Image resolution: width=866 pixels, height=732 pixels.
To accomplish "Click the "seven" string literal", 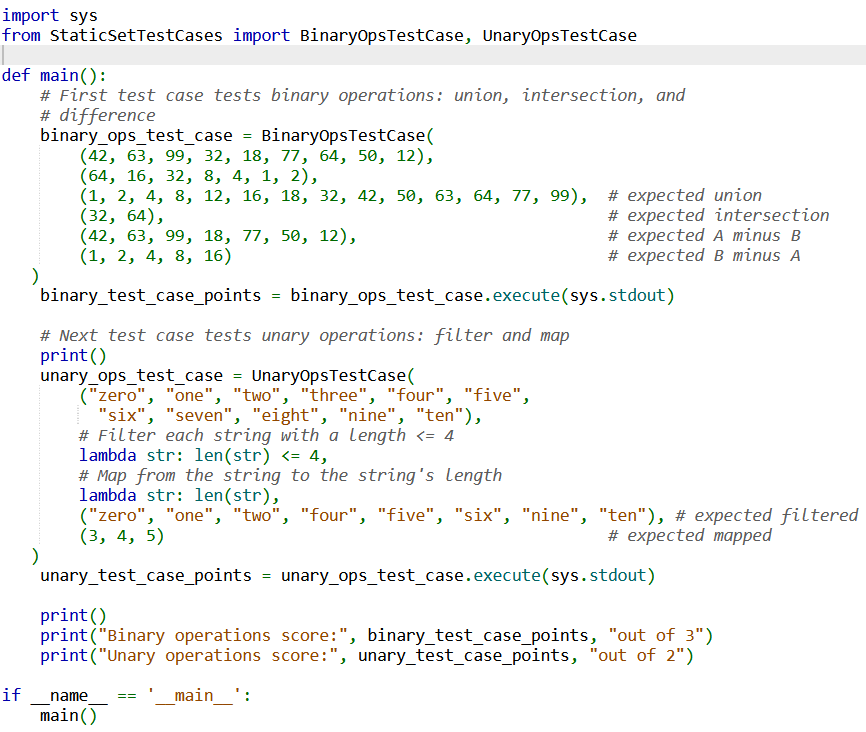I will tap(198, 415).
